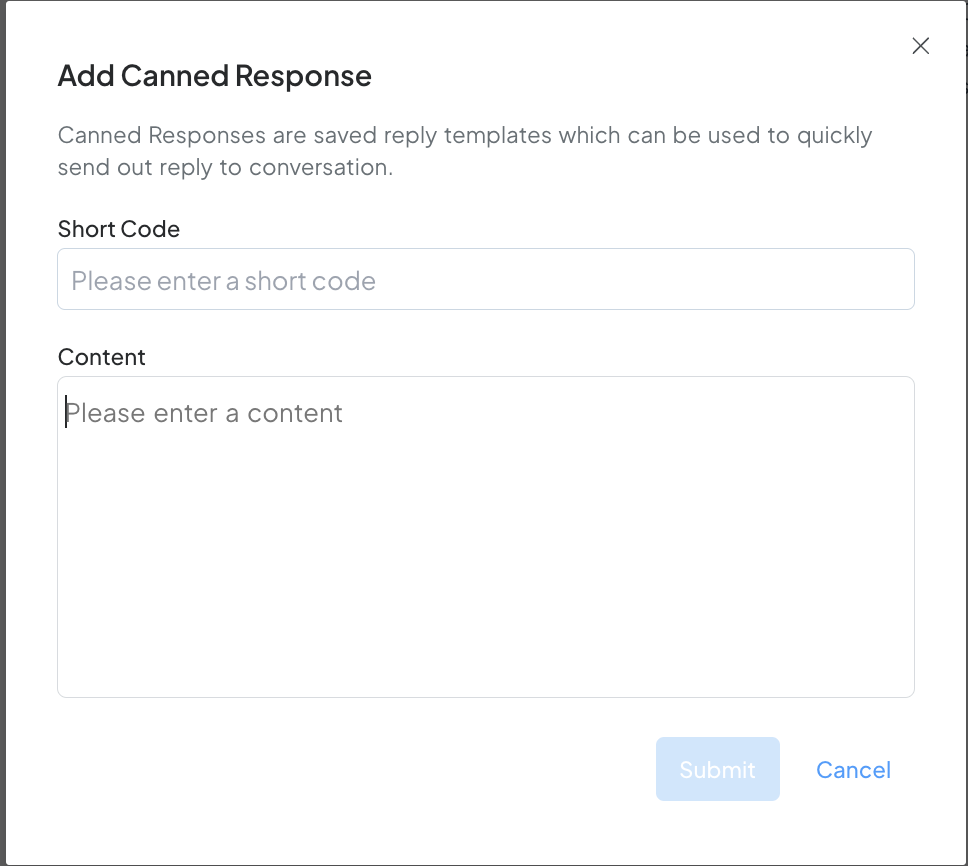Click the Short Code field label
The width and height of the screenshot is (968, 866).
click(119, 229)
